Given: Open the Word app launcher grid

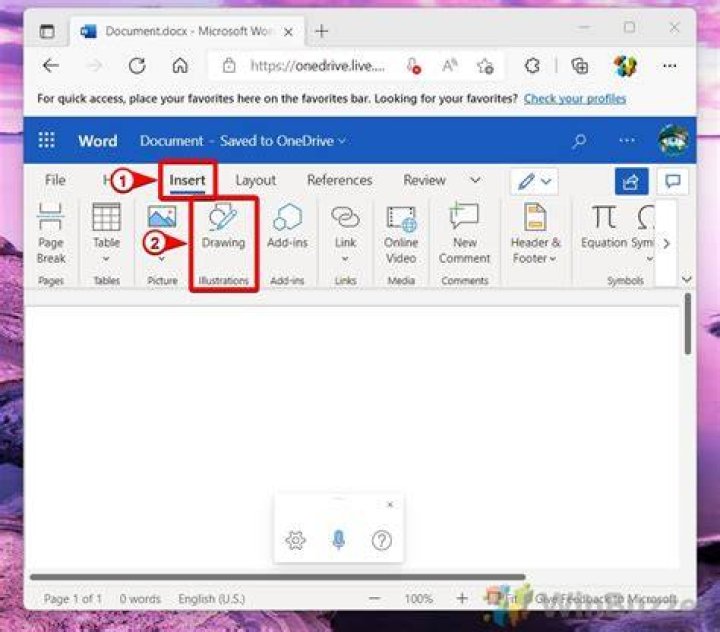Looking at the screenshot, I should click(x=46, y=140).
